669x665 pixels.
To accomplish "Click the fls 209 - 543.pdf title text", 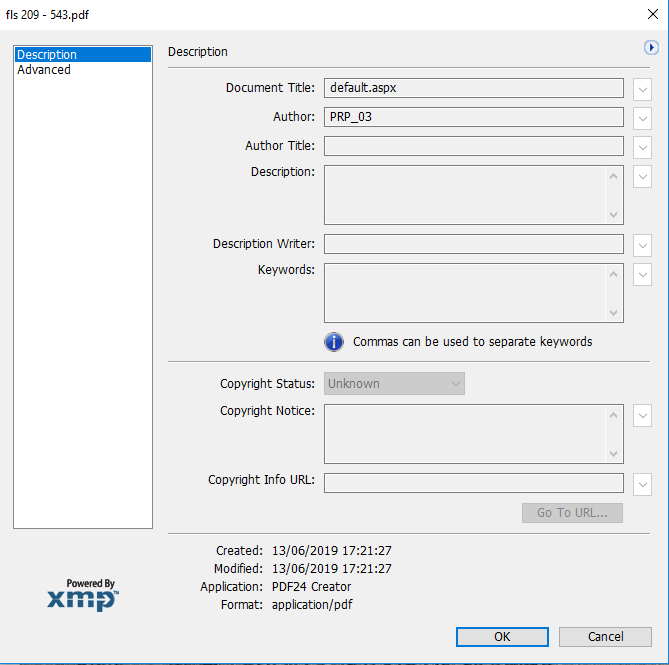I will (x=47, y=15).
